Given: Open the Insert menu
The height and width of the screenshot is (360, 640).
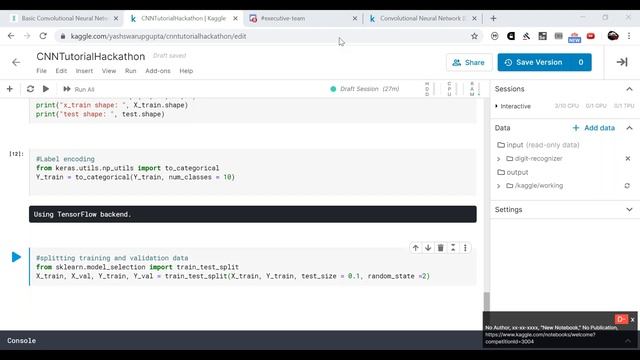Looking at the screenshot, I should [84, 71].
